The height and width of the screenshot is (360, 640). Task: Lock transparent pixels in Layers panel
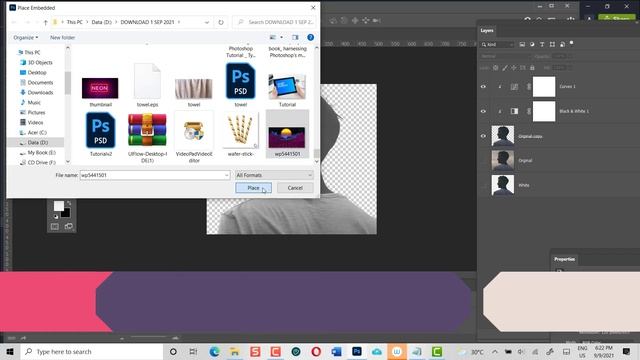[496, 68]
